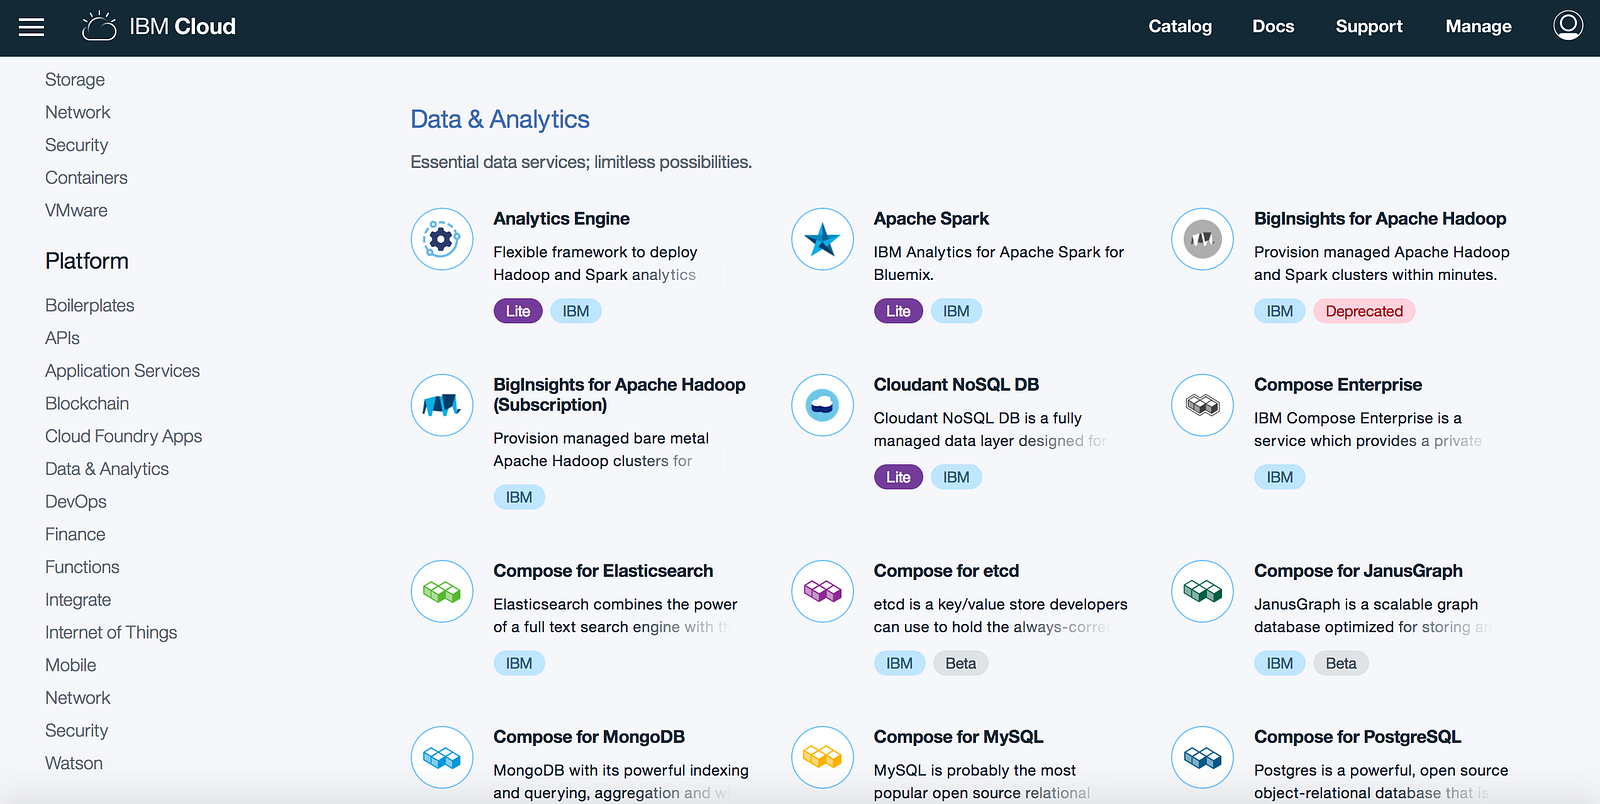The width and height of the screenshot is (1600, 804).
Task: Open Support in the top navigation
Action: tap(1369, 27)
